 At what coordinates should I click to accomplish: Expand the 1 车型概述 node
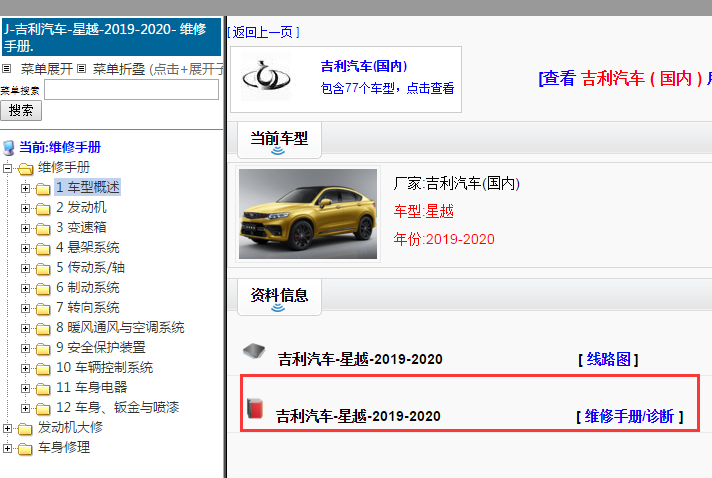25,188
